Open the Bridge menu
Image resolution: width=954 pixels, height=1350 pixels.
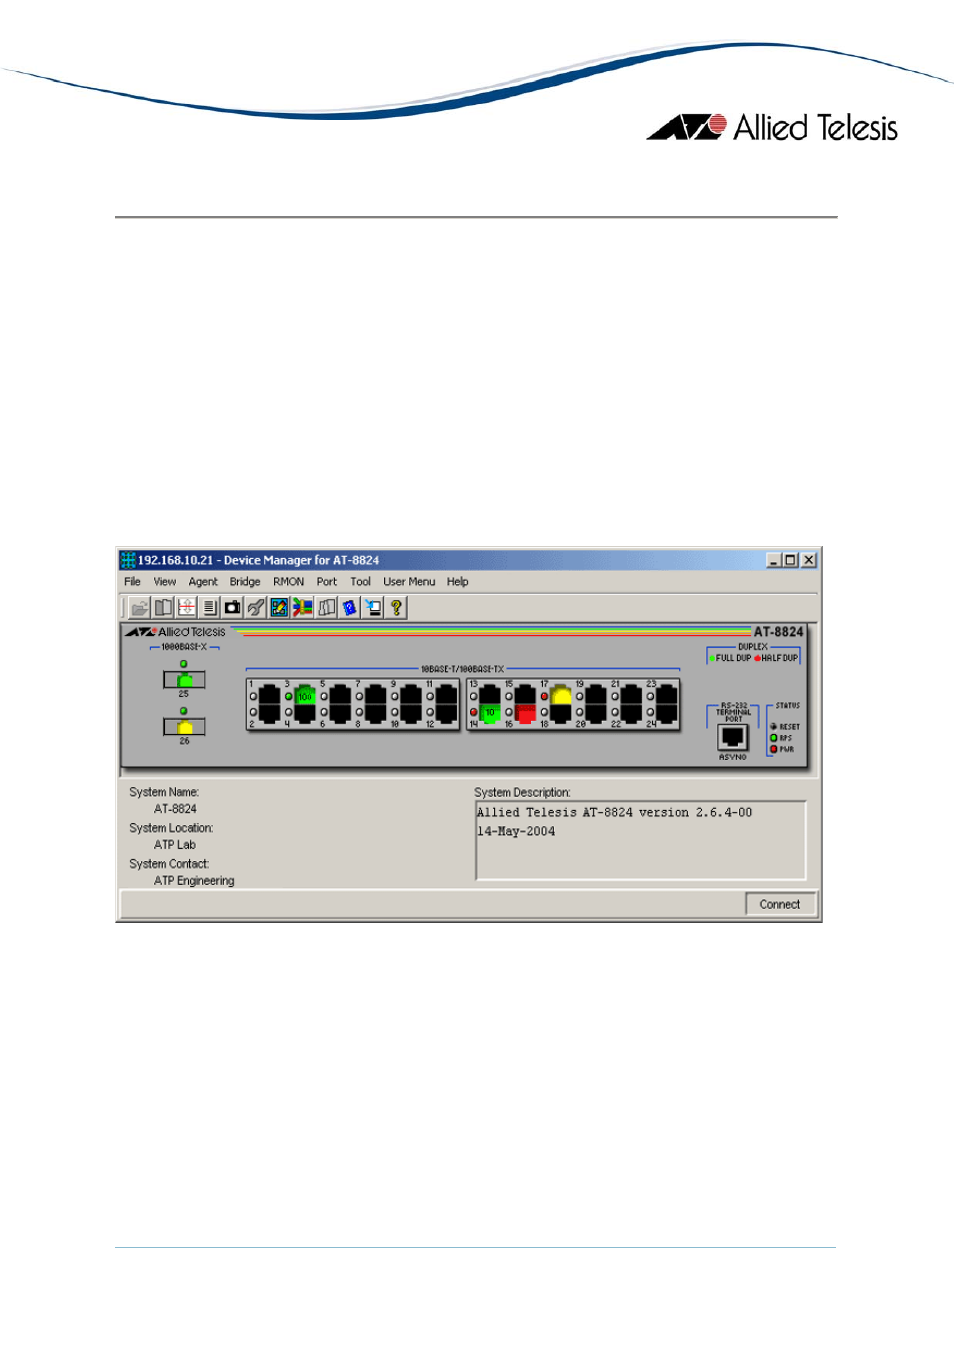(x=245, y=581)
